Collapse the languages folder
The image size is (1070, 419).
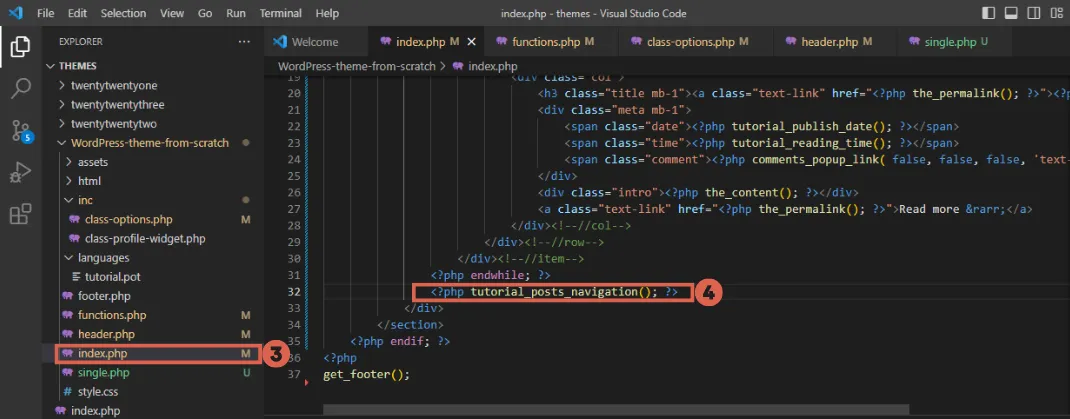coord(104,257)
